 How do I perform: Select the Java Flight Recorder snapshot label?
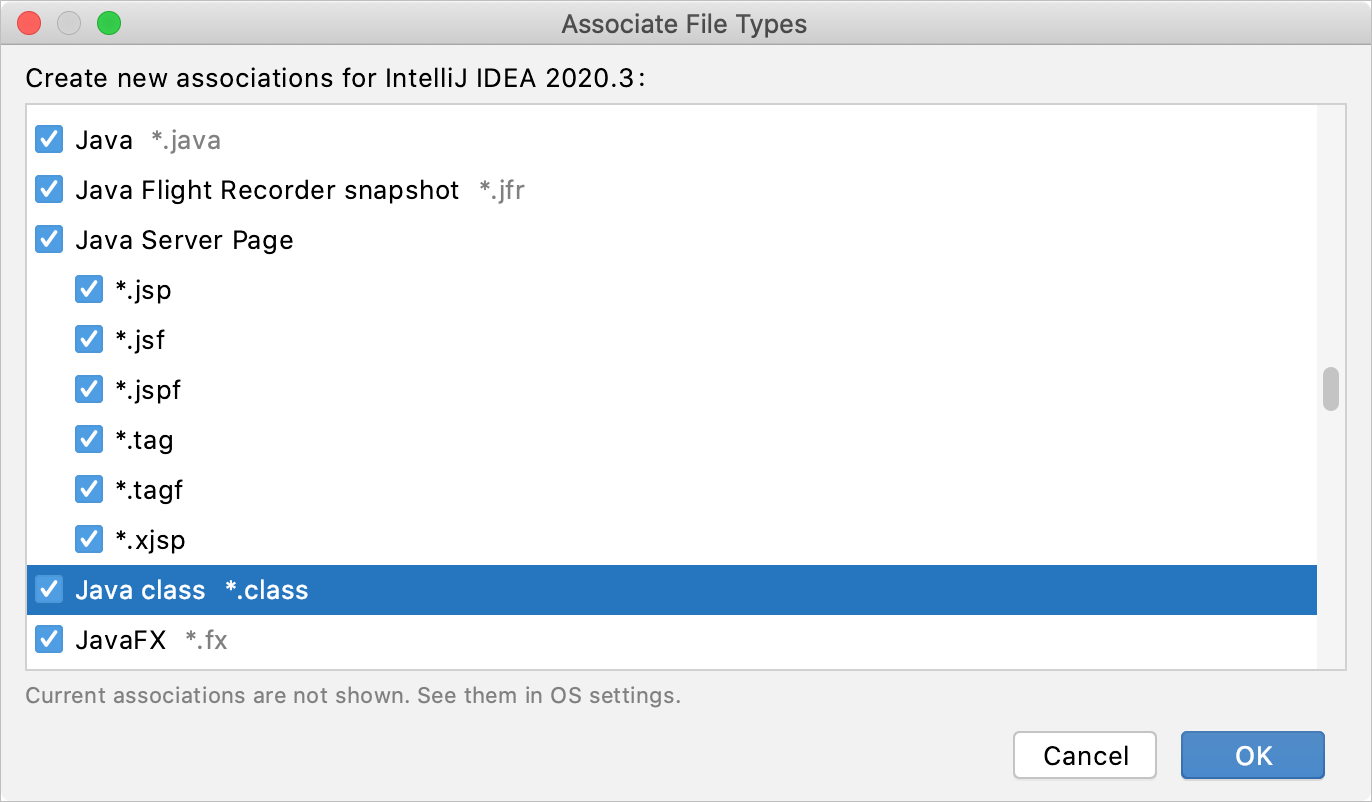267,190
